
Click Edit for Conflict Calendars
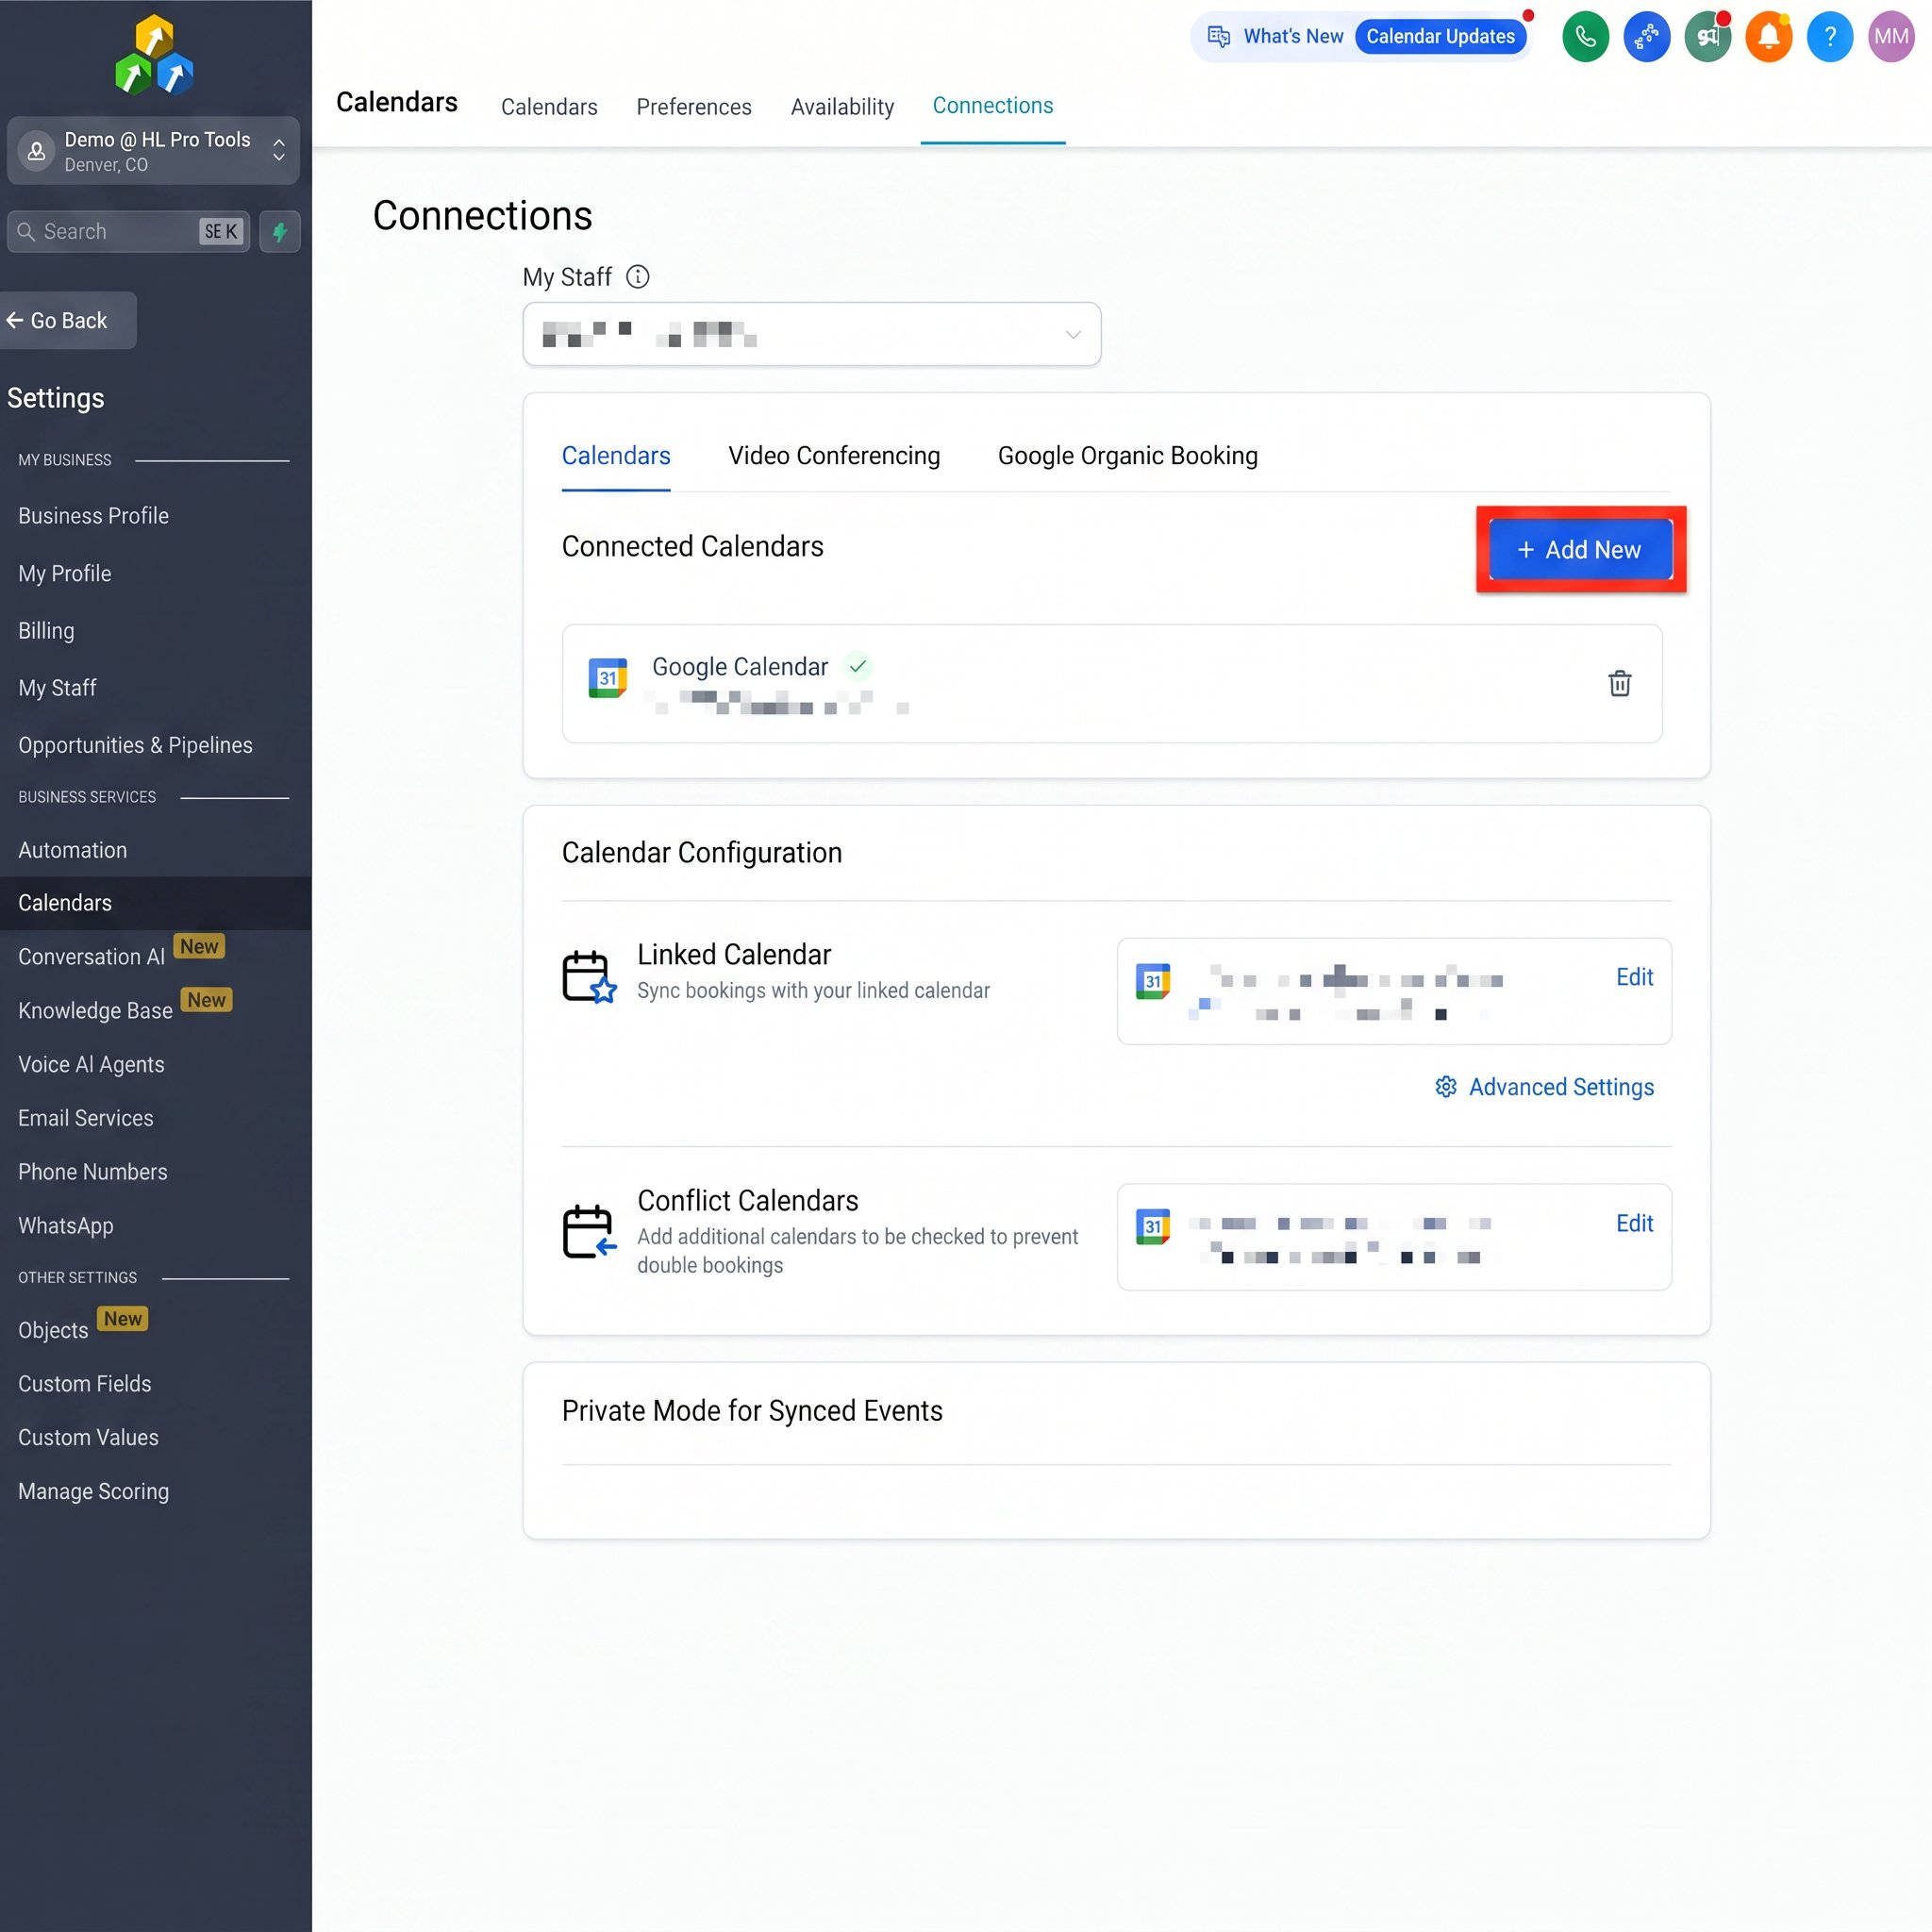1634,1223
